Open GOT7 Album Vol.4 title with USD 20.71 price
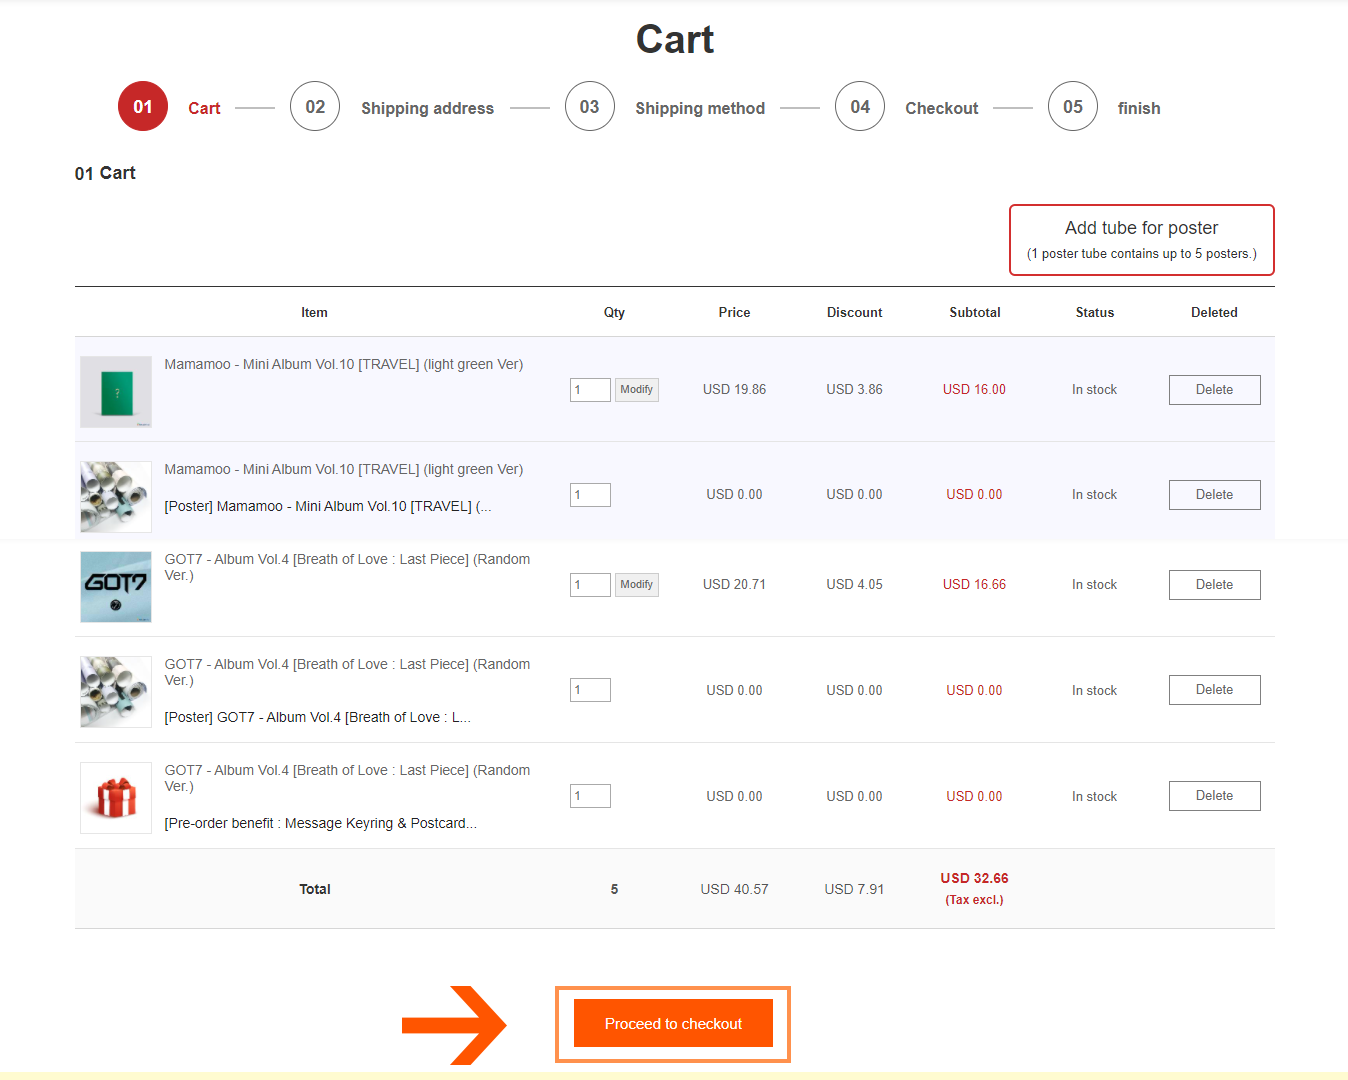1348x1080 pixels. click(x=347, y=567)
